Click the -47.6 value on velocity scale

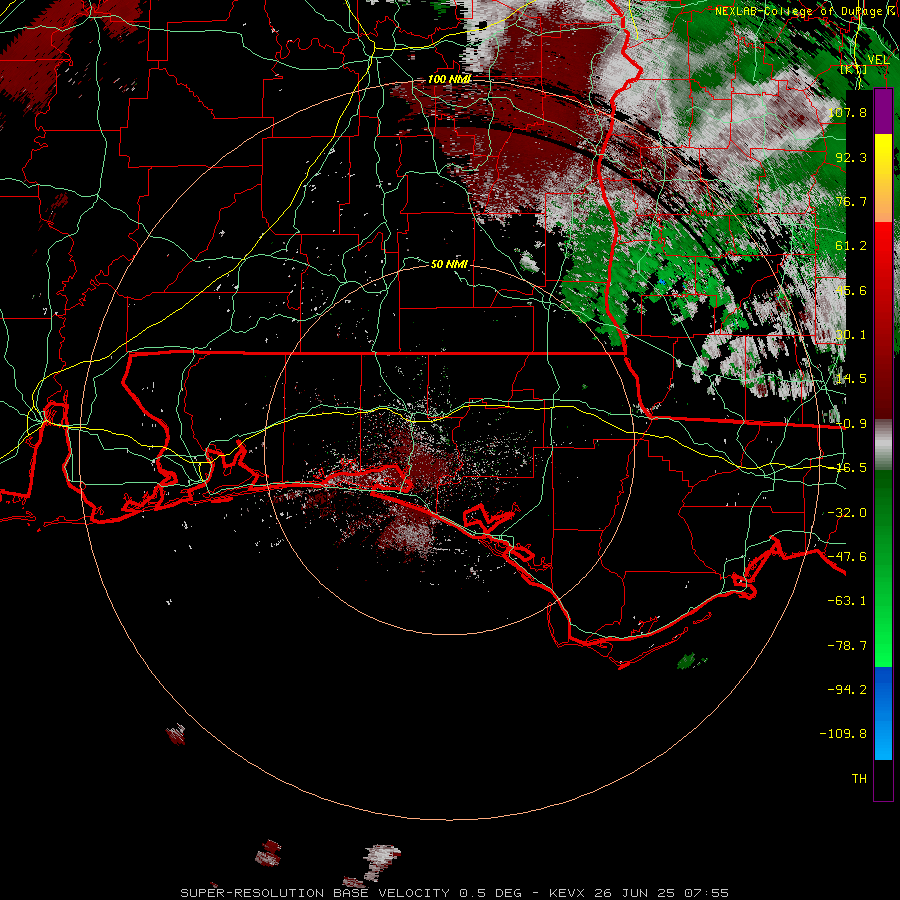(847, 557)
